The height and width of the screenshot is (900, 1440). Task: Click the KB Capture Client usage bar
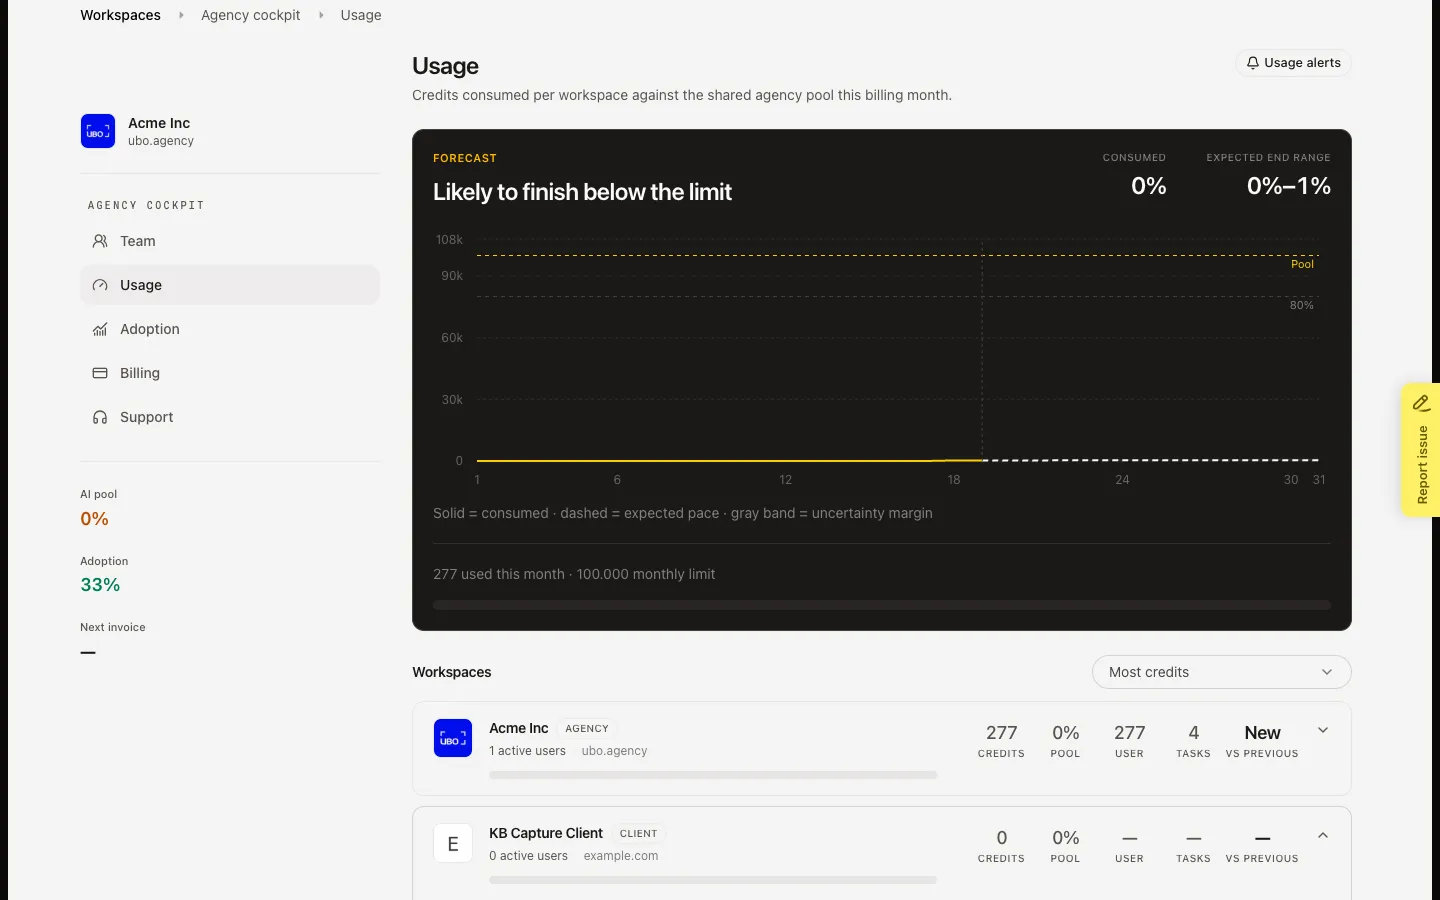pyautogui.click(x=713, y=880)
